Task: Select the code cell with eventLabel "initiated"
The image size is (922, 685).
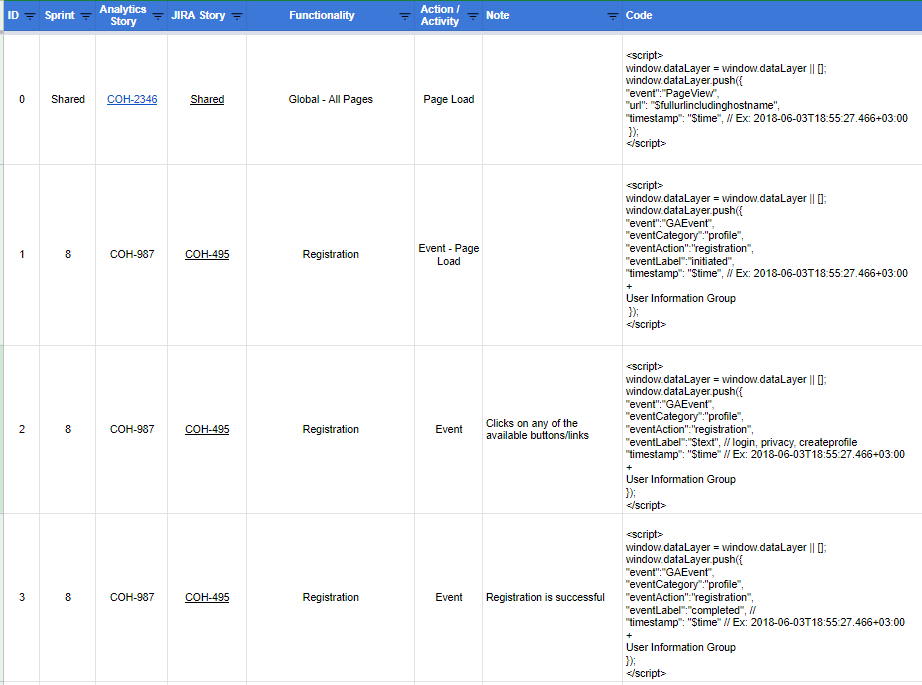Action: [772, 255]
